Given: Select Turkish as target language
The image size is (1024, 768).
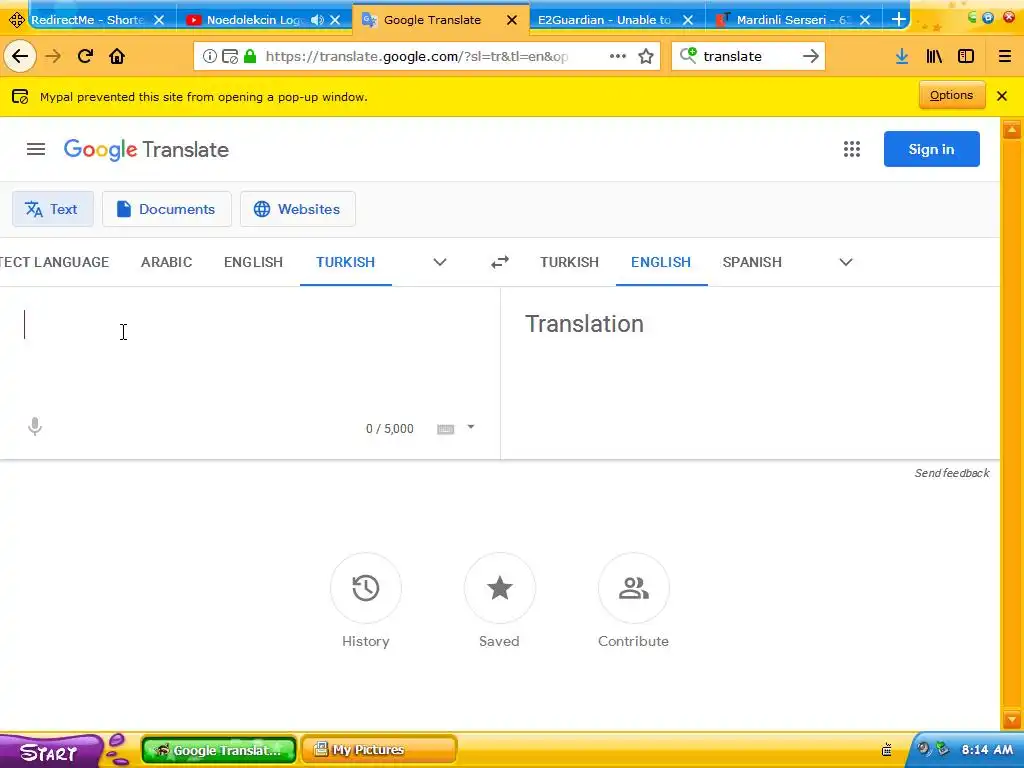Looking at the screenshot, I should click(569, 262).
